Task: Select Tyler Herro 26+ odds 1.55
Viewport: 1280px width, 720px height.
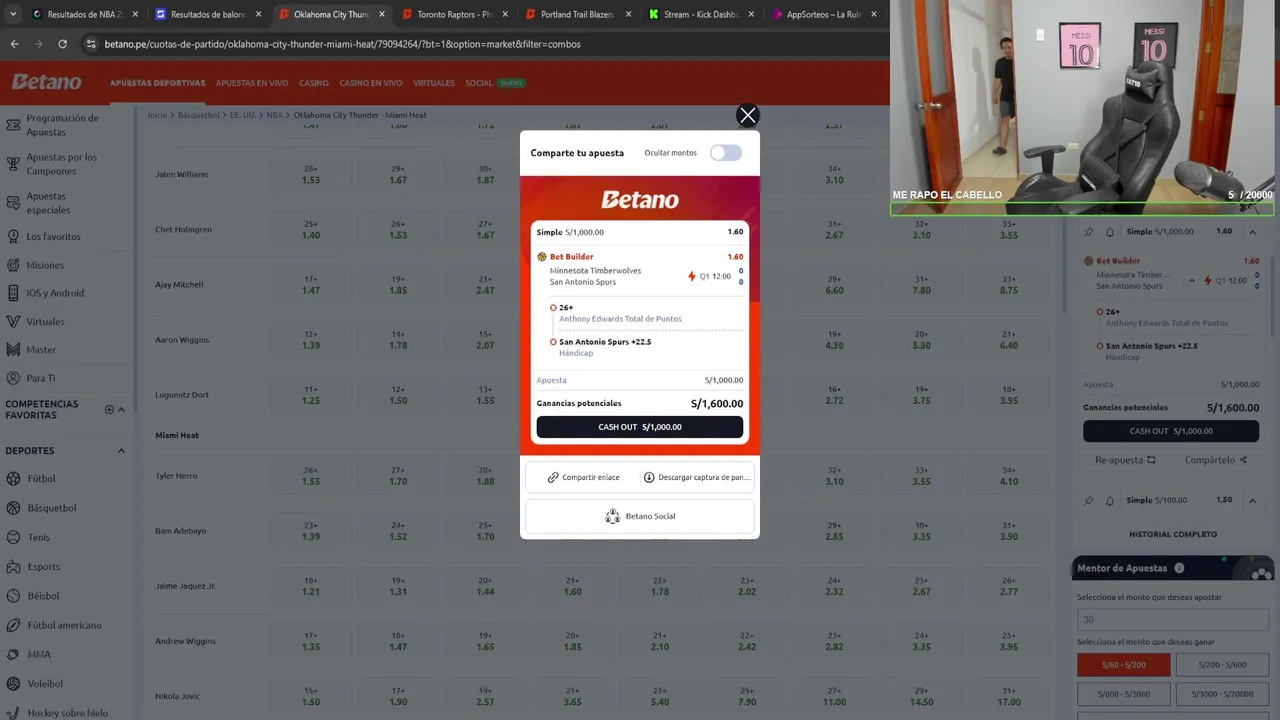Action: [311, 476]
